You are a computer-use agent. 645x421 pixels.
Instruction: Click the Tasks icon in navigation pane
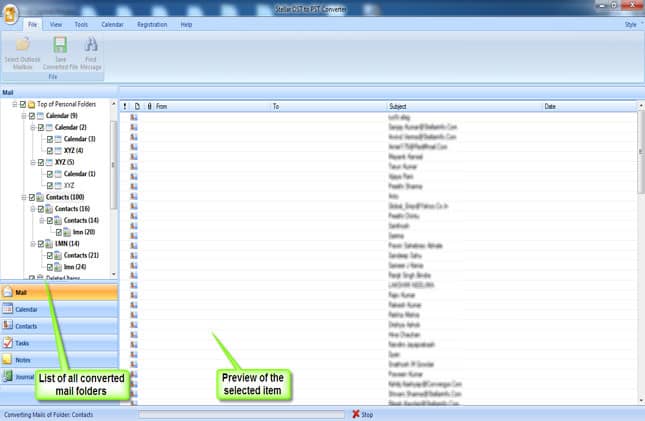pyautogui.click(x=8, y=342)
